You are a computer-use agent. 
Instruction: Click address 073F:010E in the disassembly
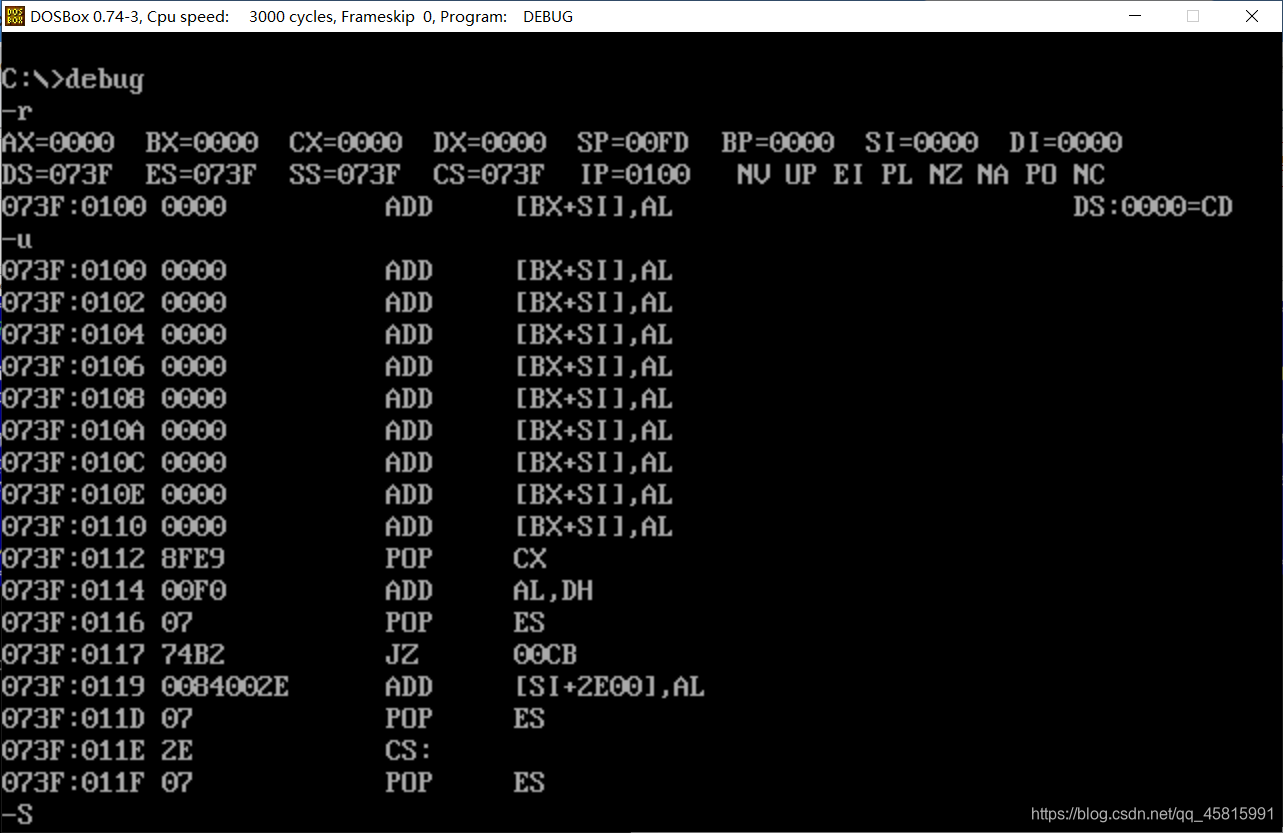(74, 495)
